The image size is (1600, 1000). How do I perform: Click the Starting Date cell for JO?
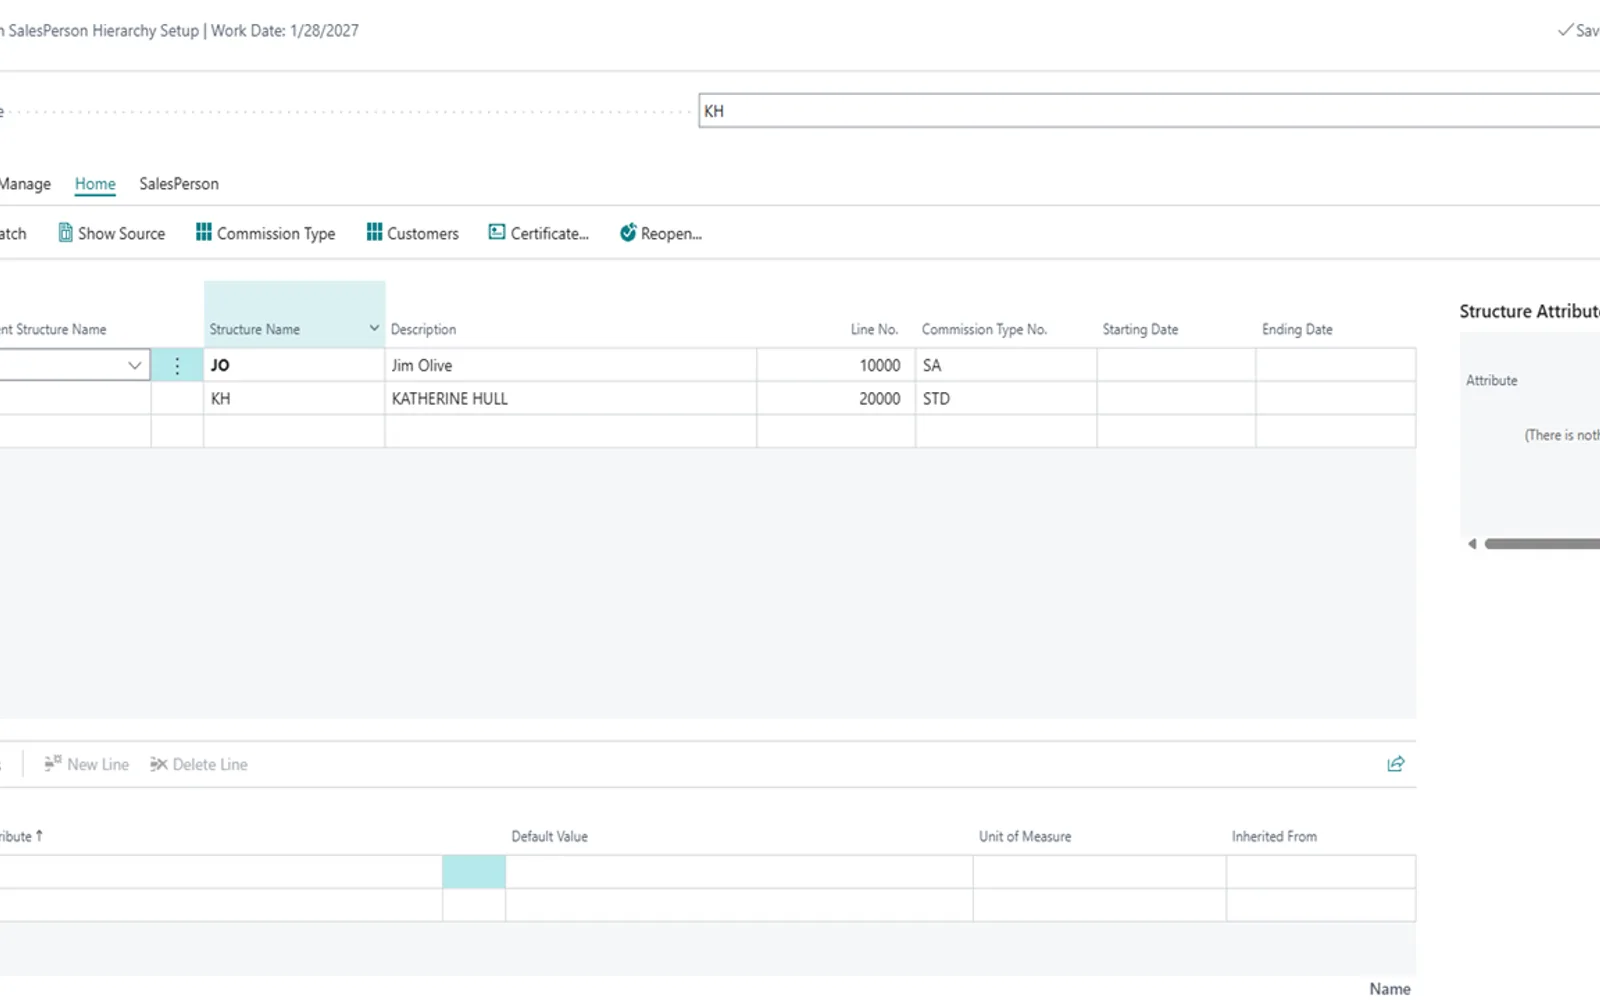tap(1176, 365)
